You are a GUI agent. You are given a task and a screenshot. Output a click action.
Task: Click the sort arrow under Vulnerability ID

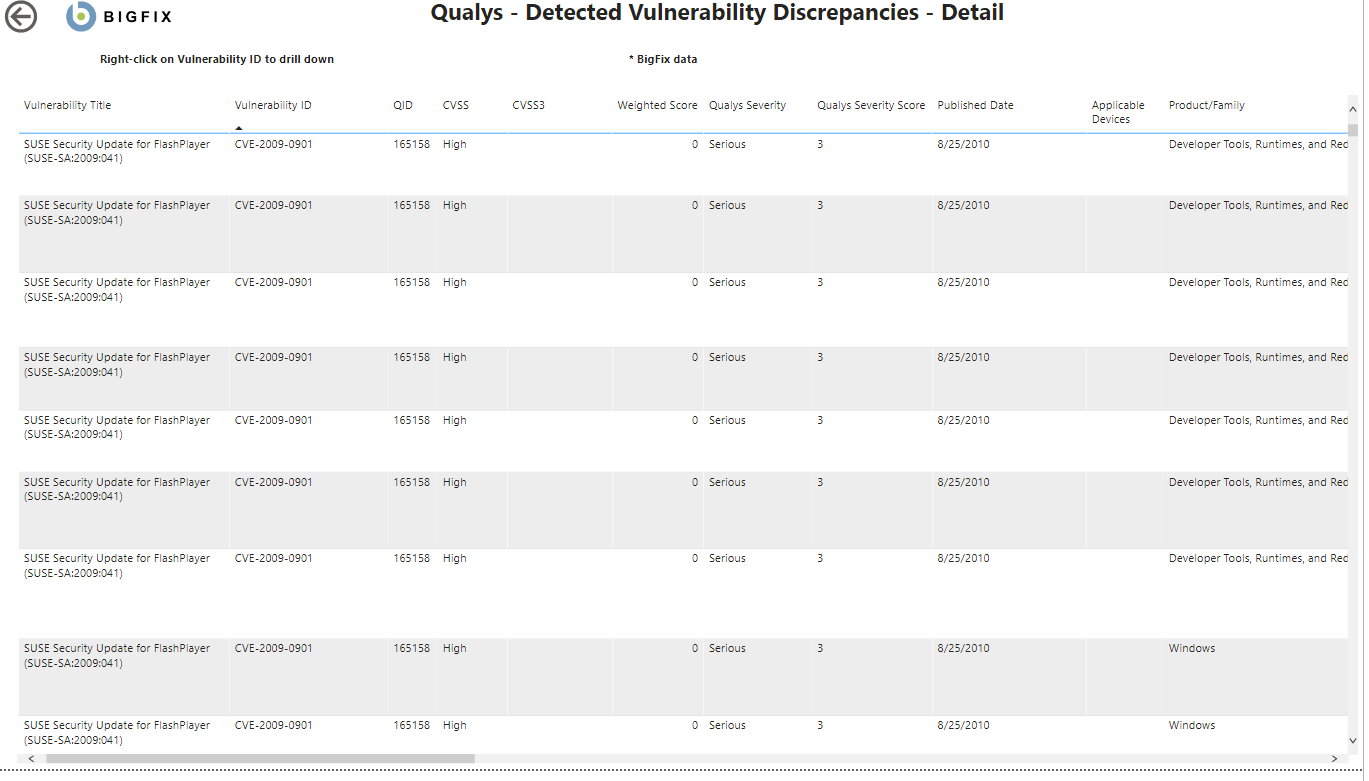(x=239, y=127)
